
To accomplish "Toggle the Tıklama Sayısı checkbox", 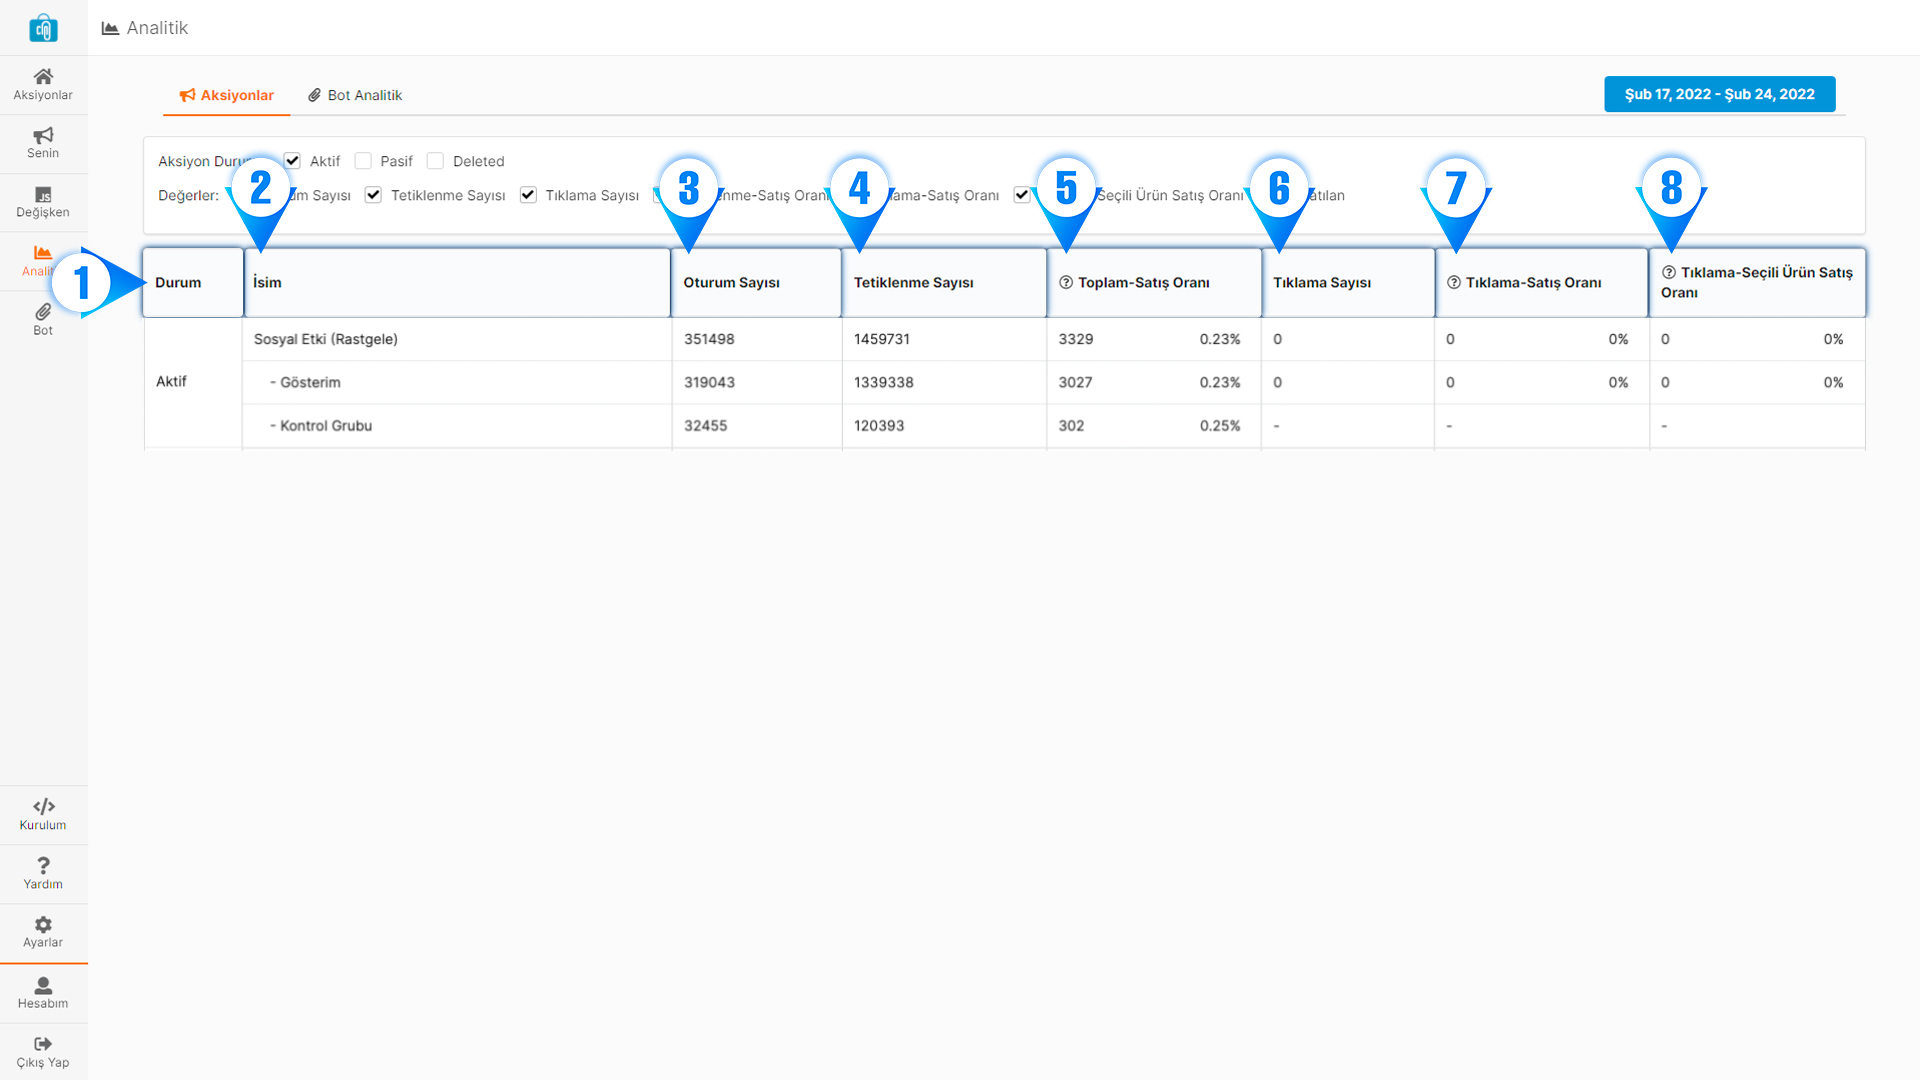I will click(x=528, y=195).
